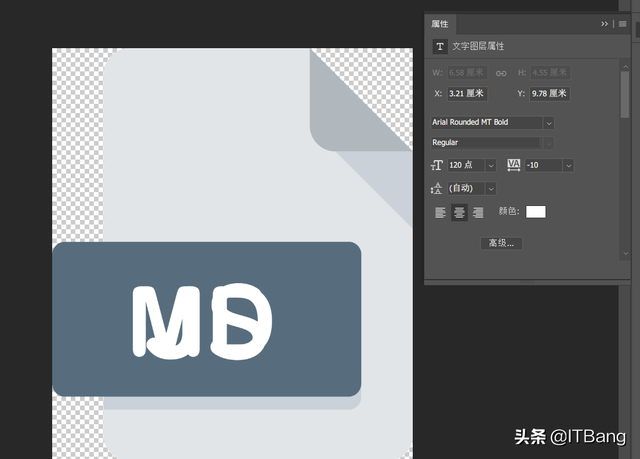Screen dimensions: 640x459
Task: Edit the tracking value -10
Action: pos(544,165)
